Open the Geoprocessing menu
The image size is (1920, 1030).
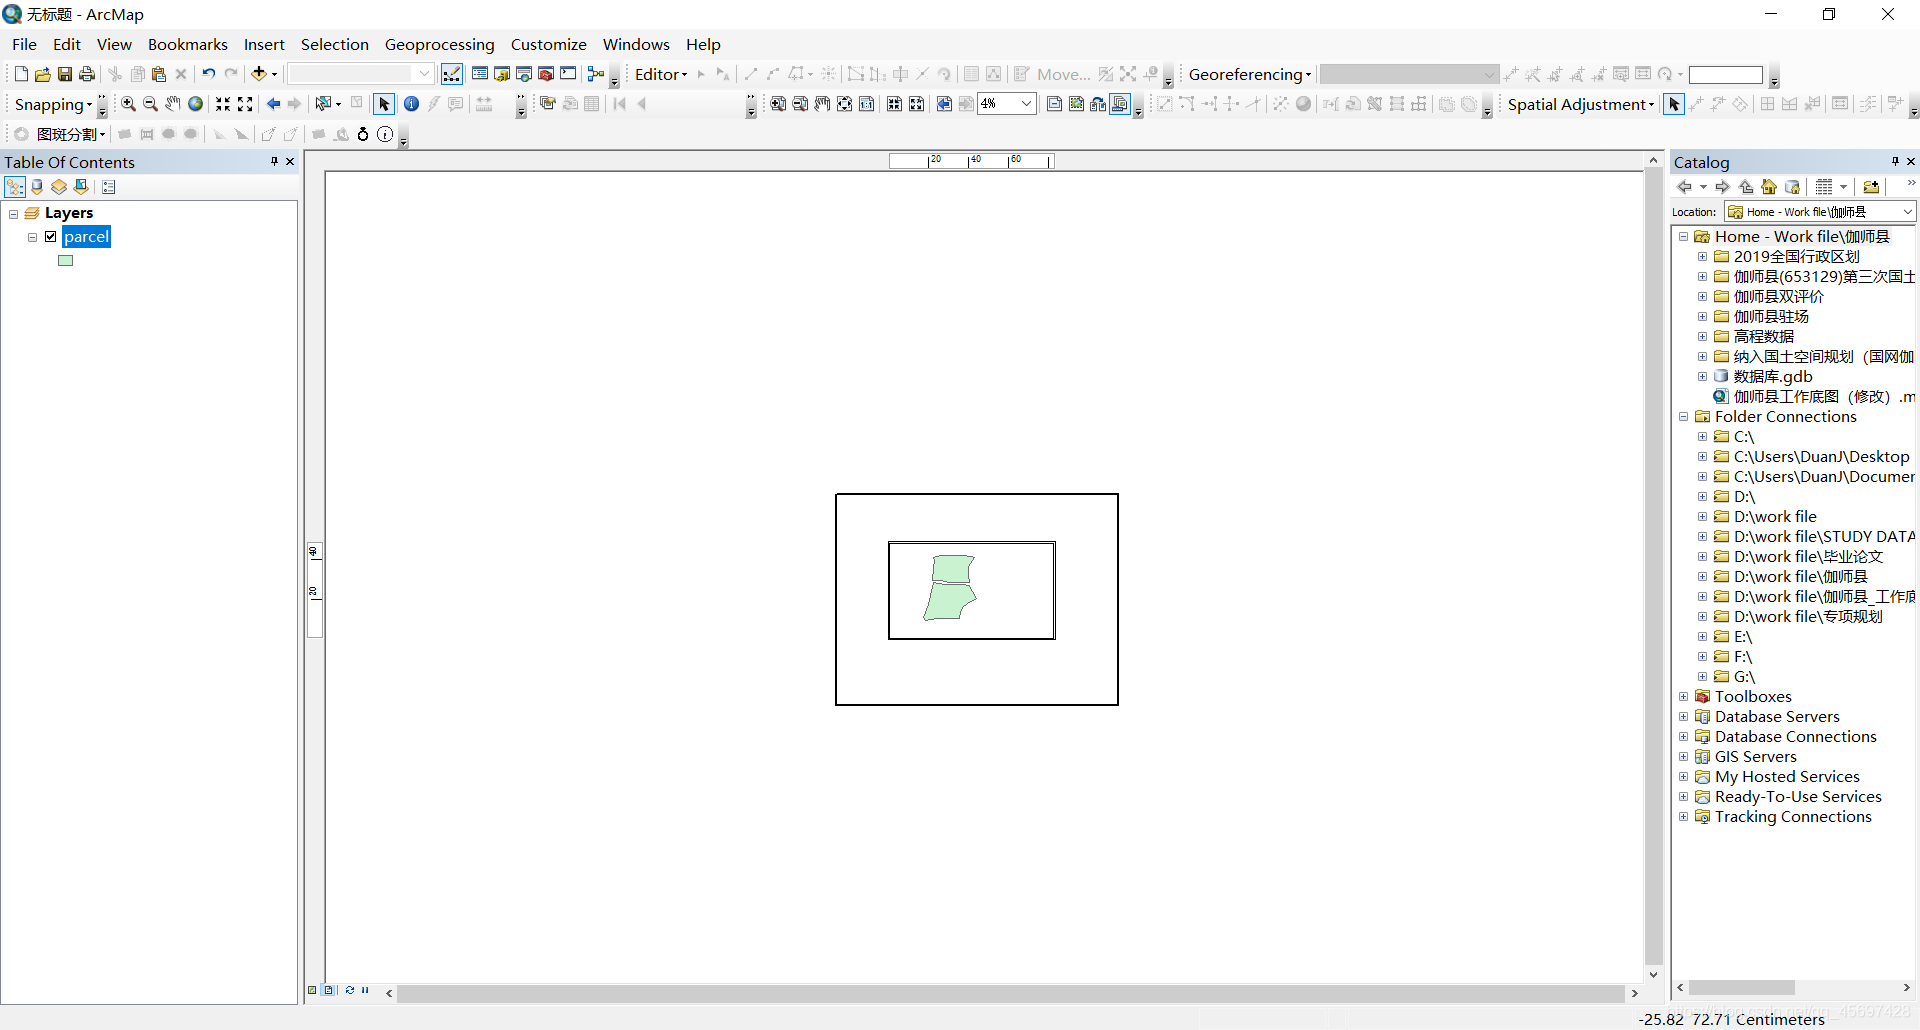click(439, 44)
